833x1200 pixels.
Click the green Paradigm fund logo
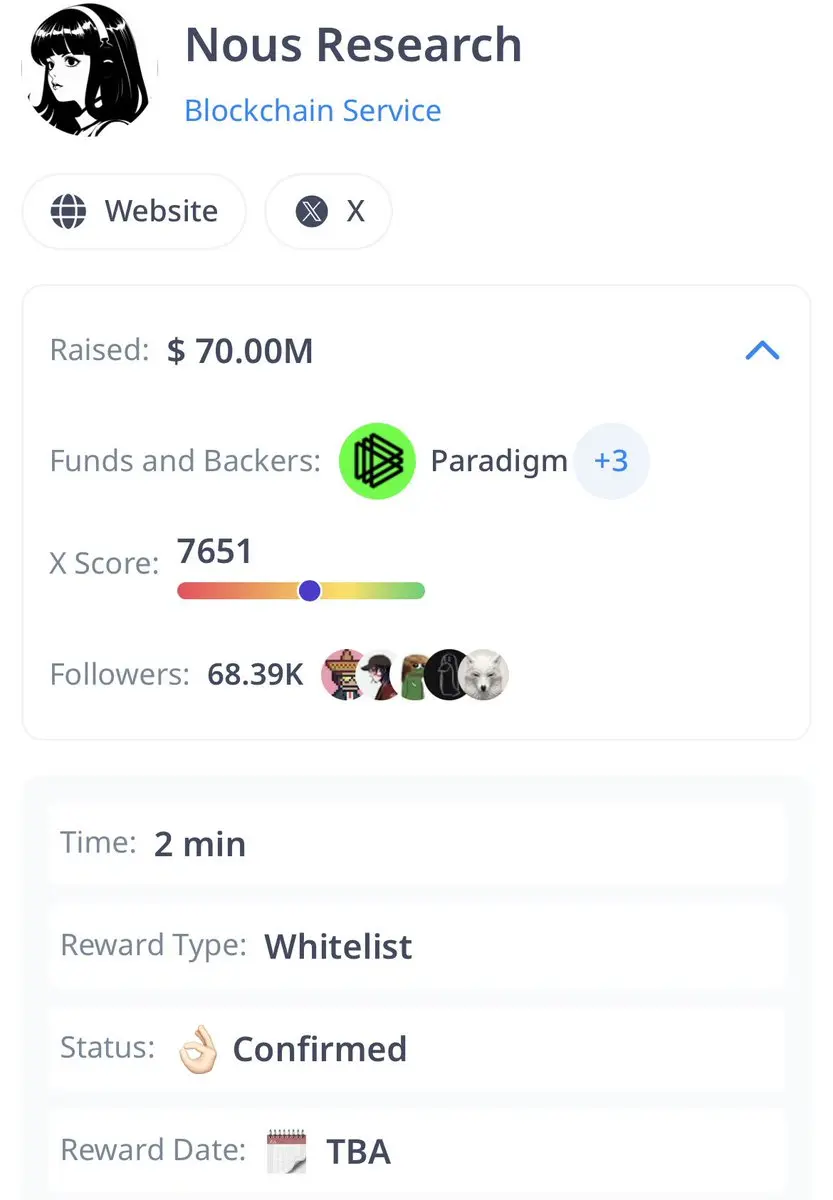coord(377,461)
